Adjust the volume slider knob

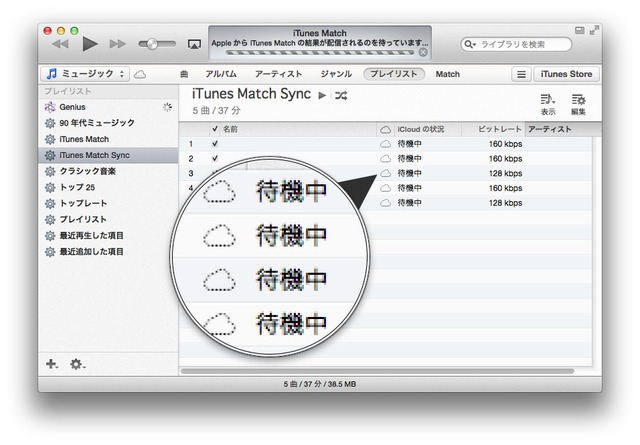point(152,44)
